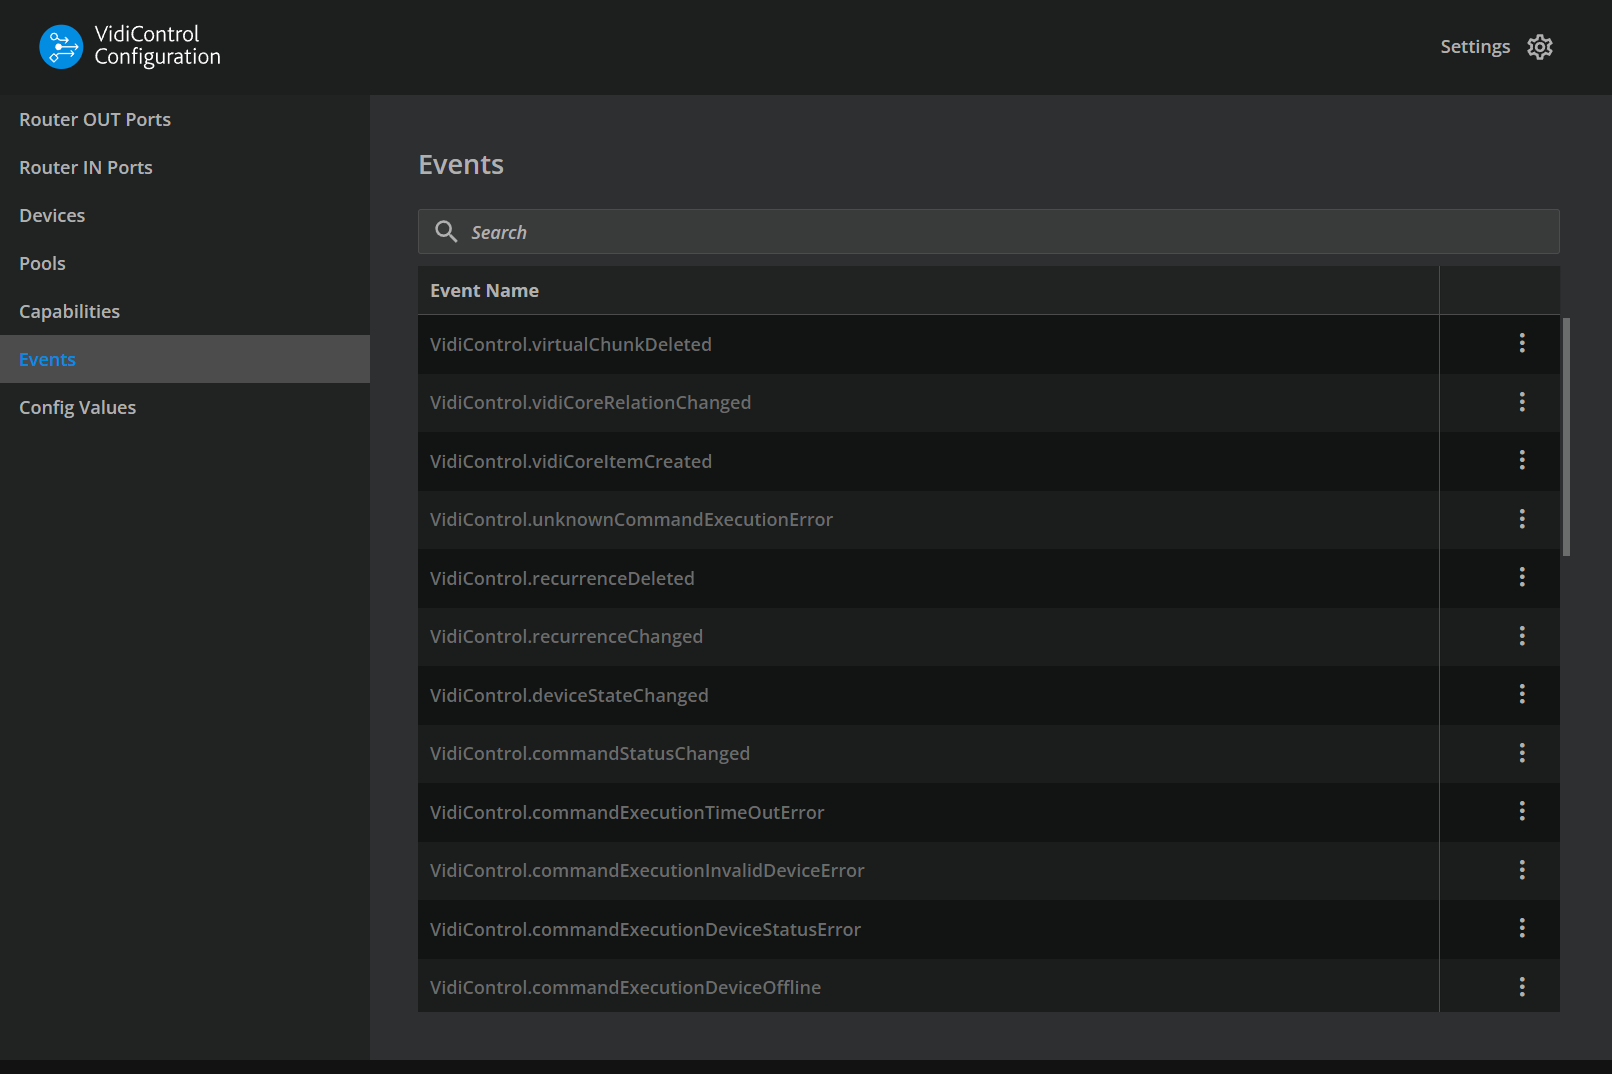Open Settings gear icon

(1539, 47)
